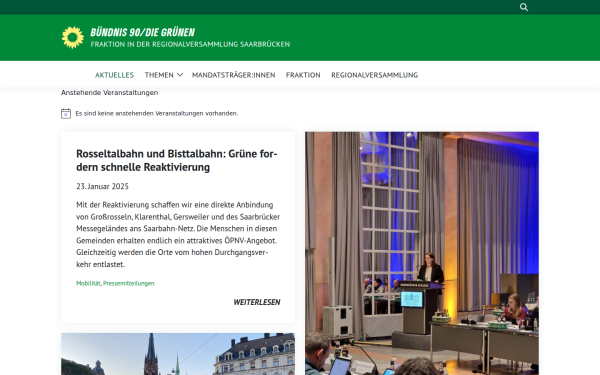Select text 'Es sind keine anstehenden Veranstaltungen vorhanden.'

point(157,113)
